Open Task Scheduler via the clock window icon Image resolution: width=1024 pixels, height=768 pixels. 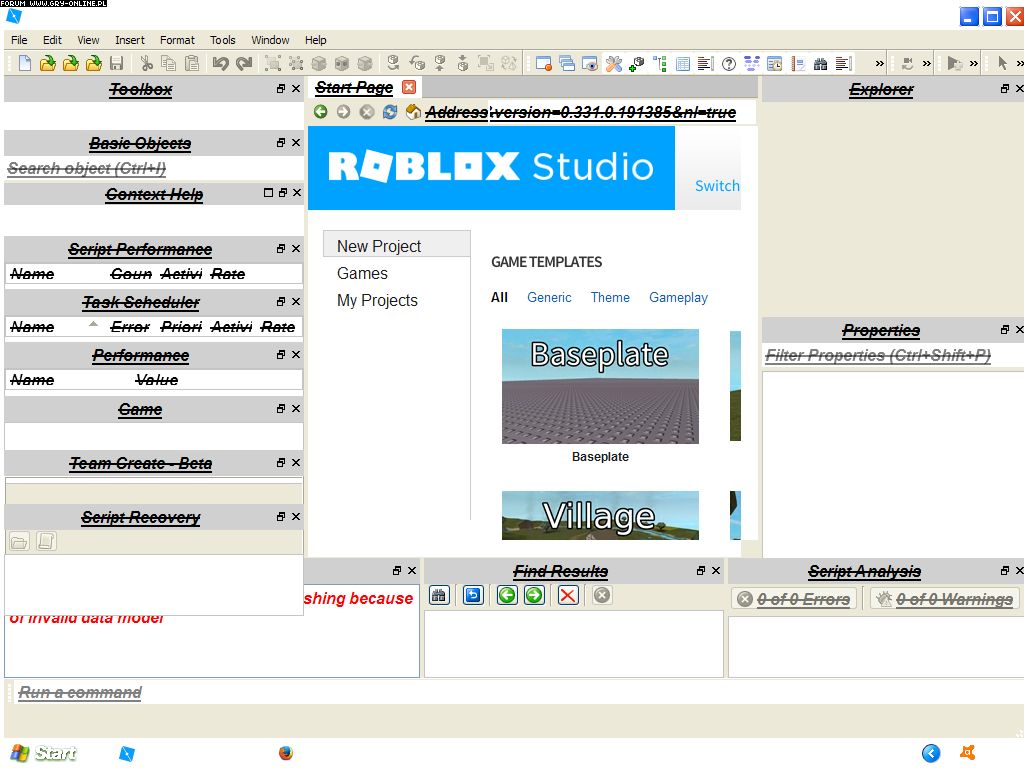pos(775,63)
